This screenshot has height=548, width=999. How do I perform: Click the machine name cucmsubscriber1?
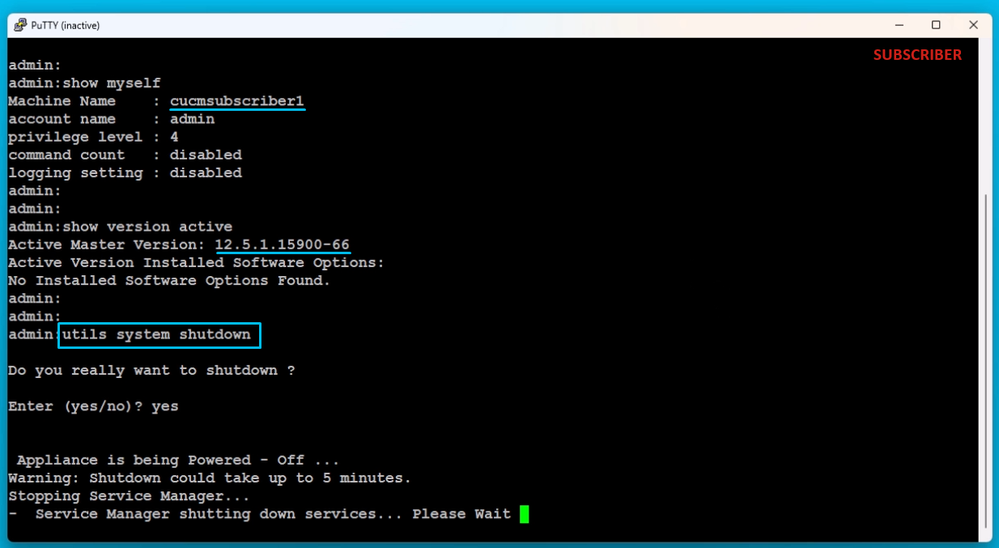237,101
